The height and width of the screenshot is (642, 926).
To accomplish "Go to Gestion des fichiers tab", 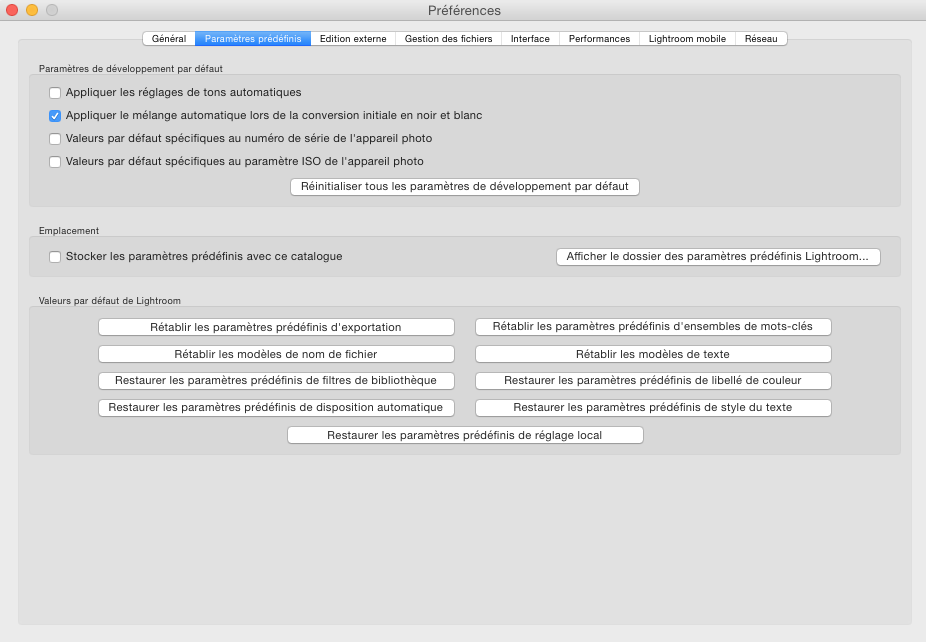I will click(x=448, y=38).
